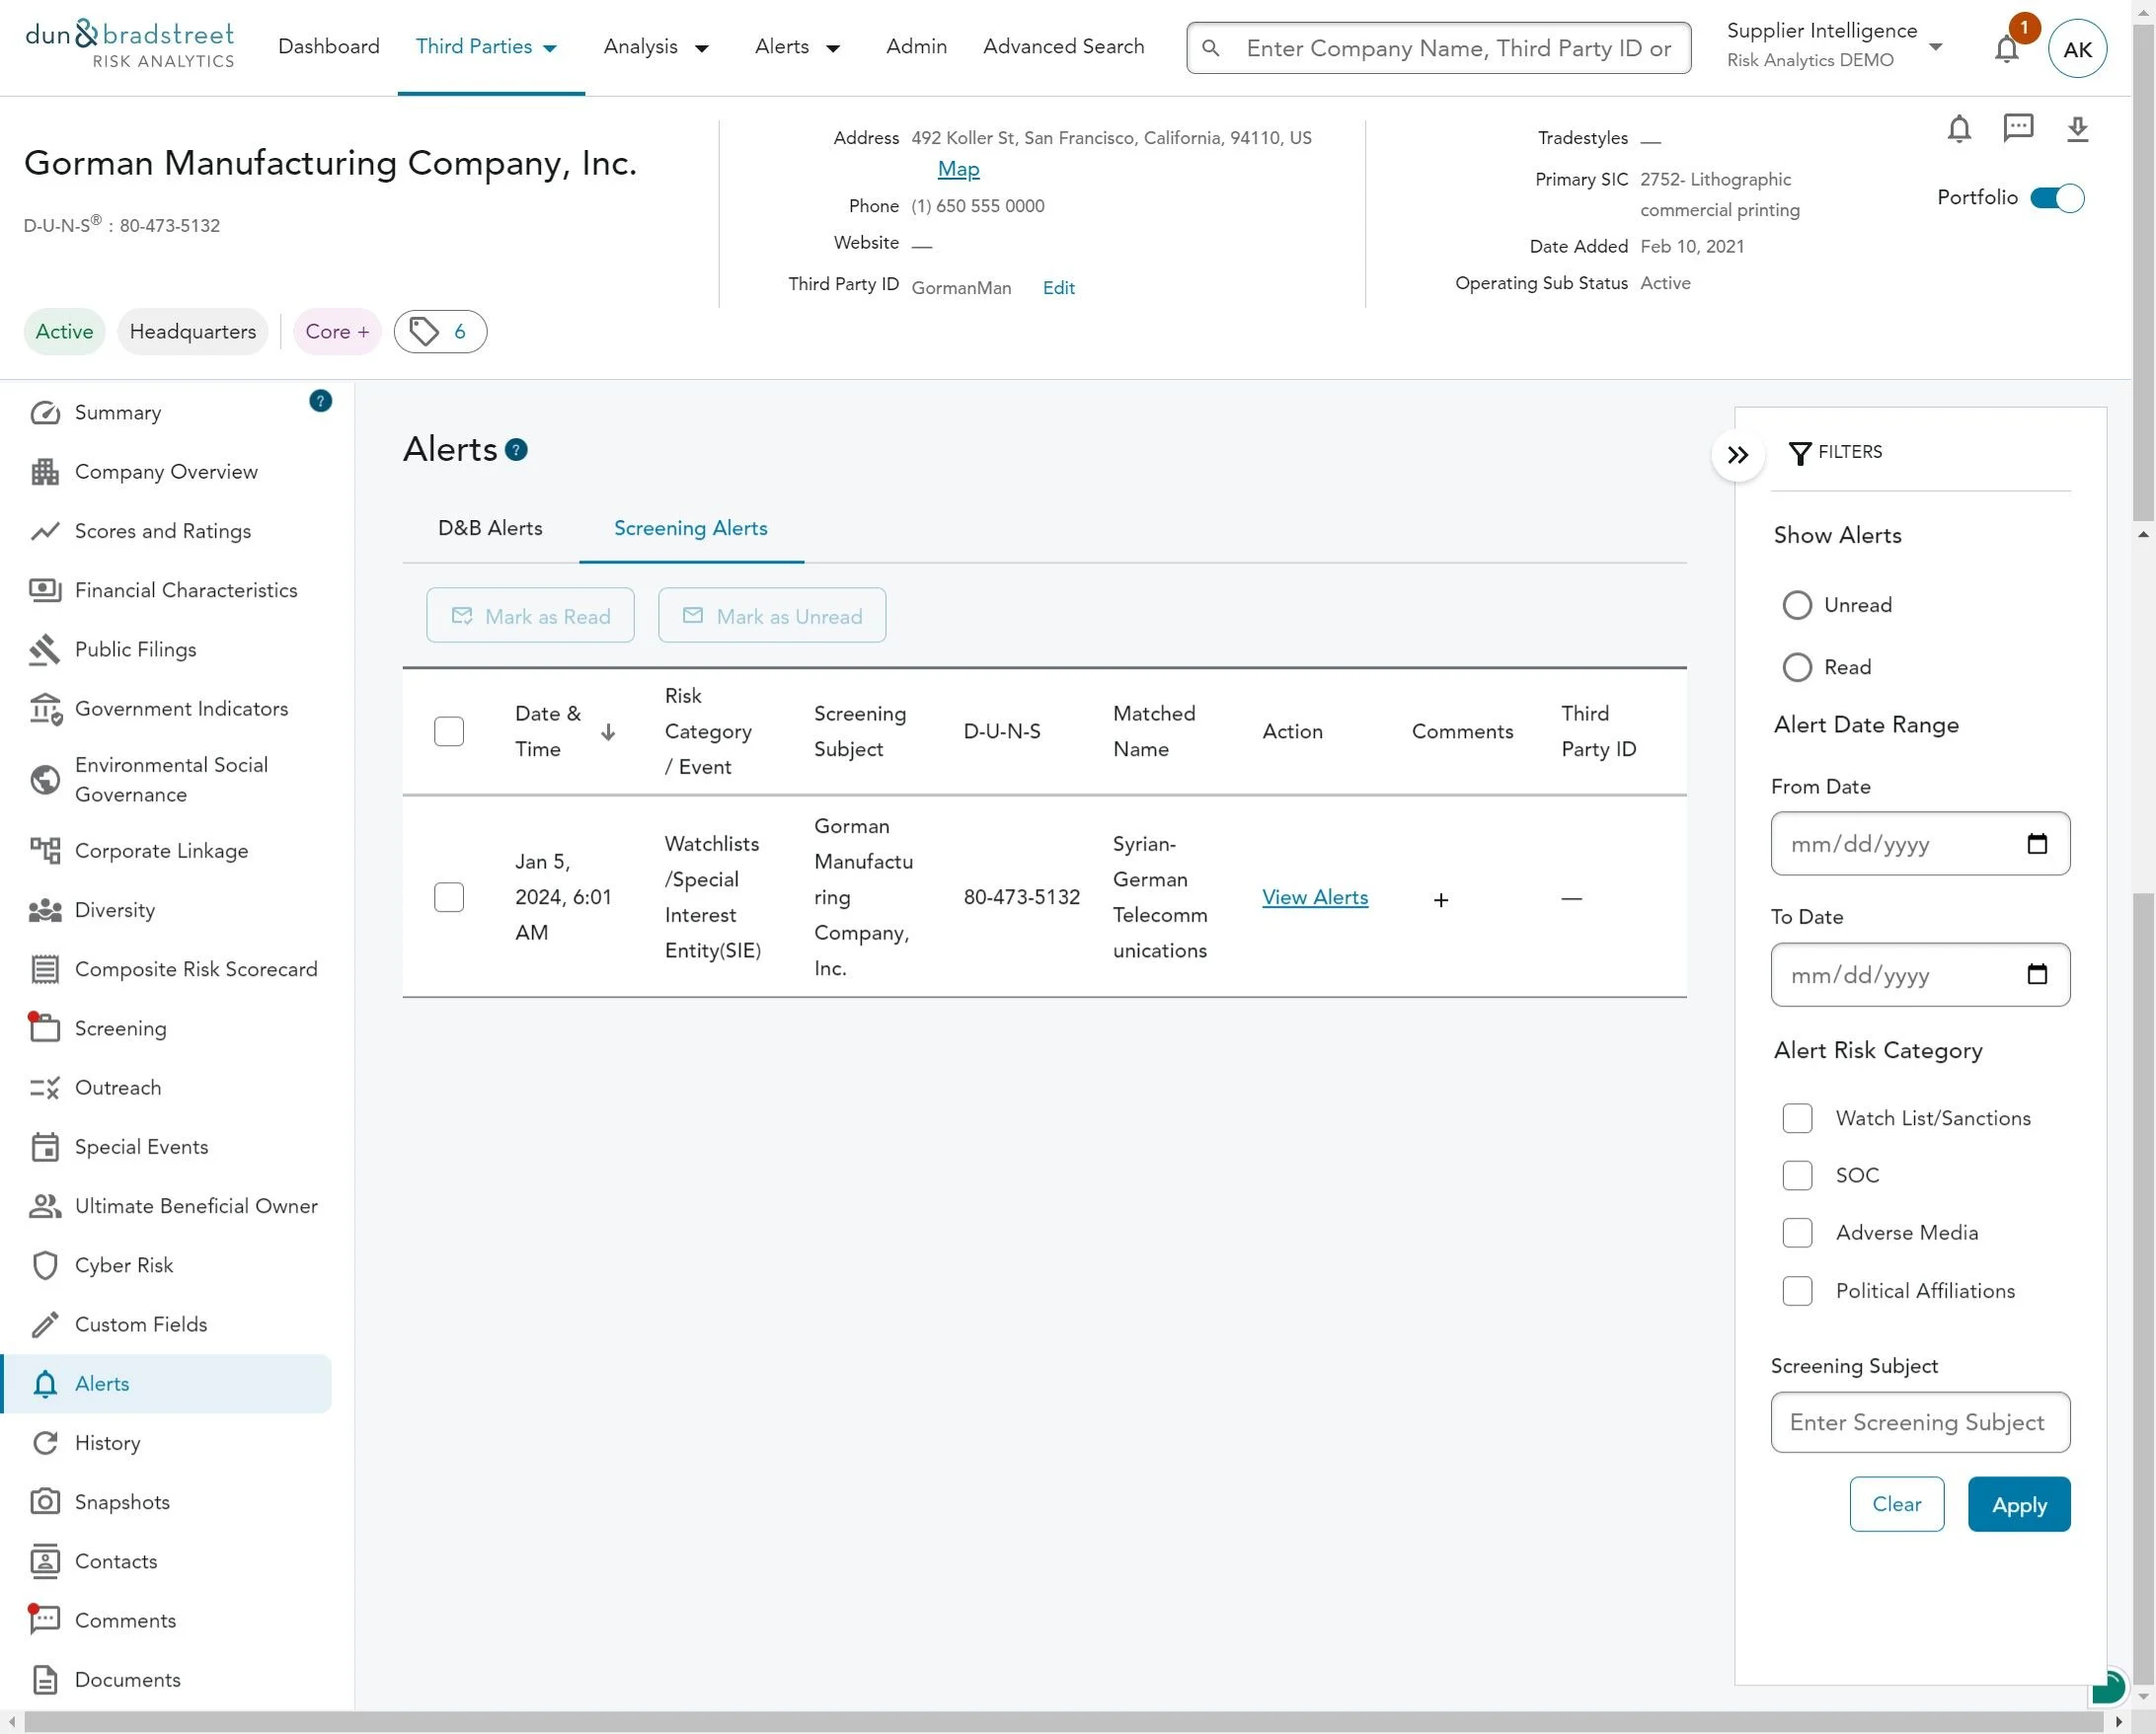Viewport: 2156px width, 1734px height.
Task: Check the Adverse Media checkbox
Action: tap(1797, 1232)
